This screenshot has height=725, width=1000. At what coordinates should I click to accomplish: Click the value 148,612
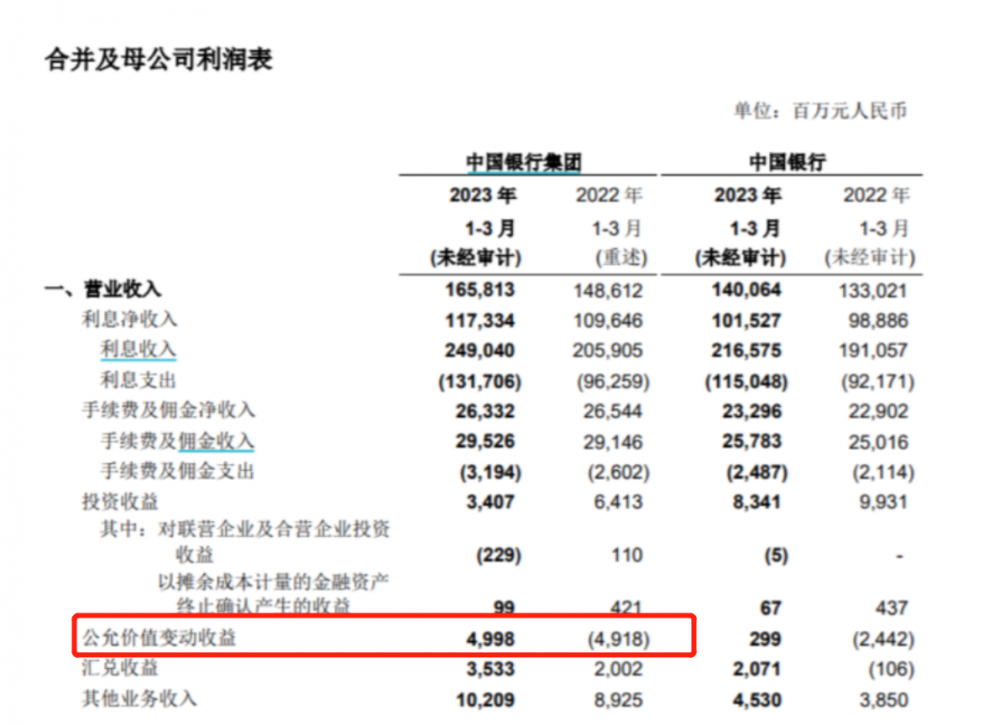point(608,291)
